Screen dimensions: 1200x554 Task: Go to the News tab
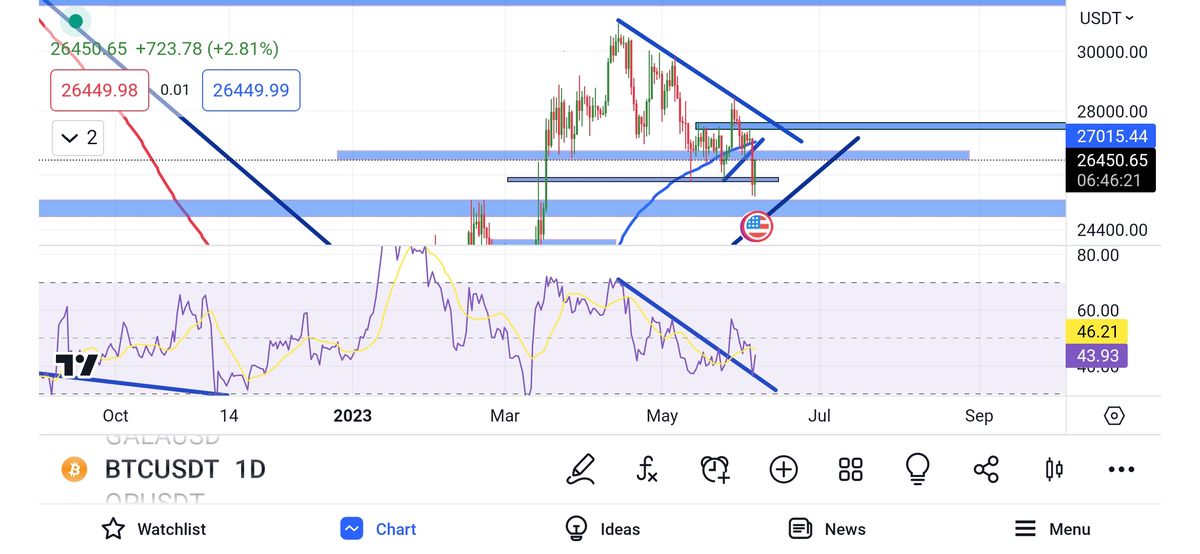coord(827,529)
